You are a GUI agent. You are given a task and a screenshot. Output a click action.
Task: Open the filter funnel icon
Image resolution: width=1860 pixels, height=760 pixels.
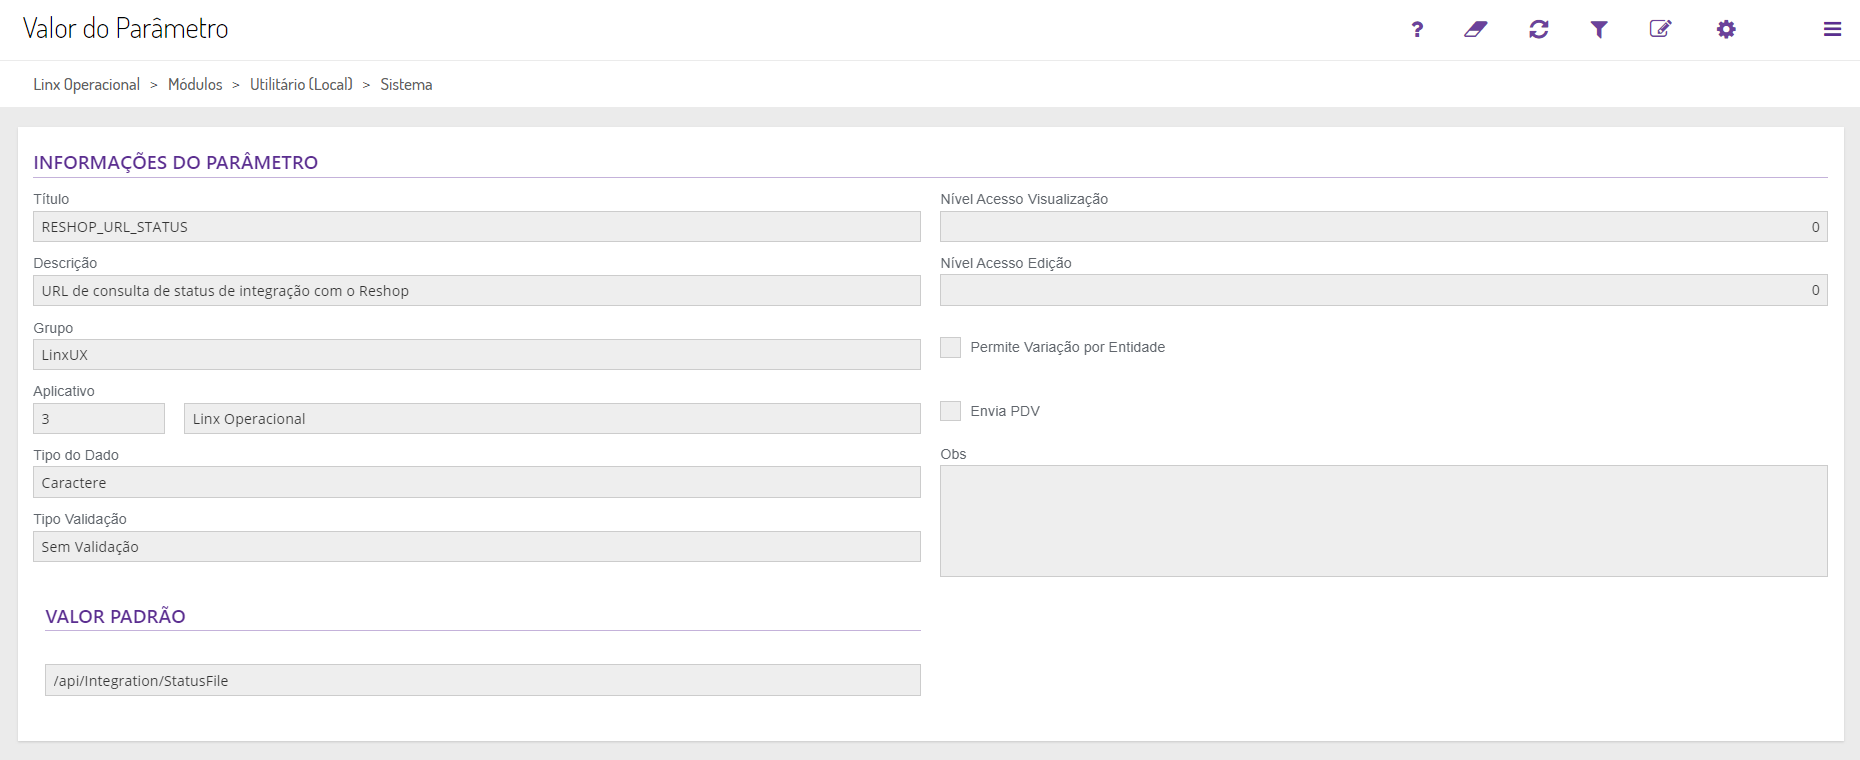tap(1599, 29)
